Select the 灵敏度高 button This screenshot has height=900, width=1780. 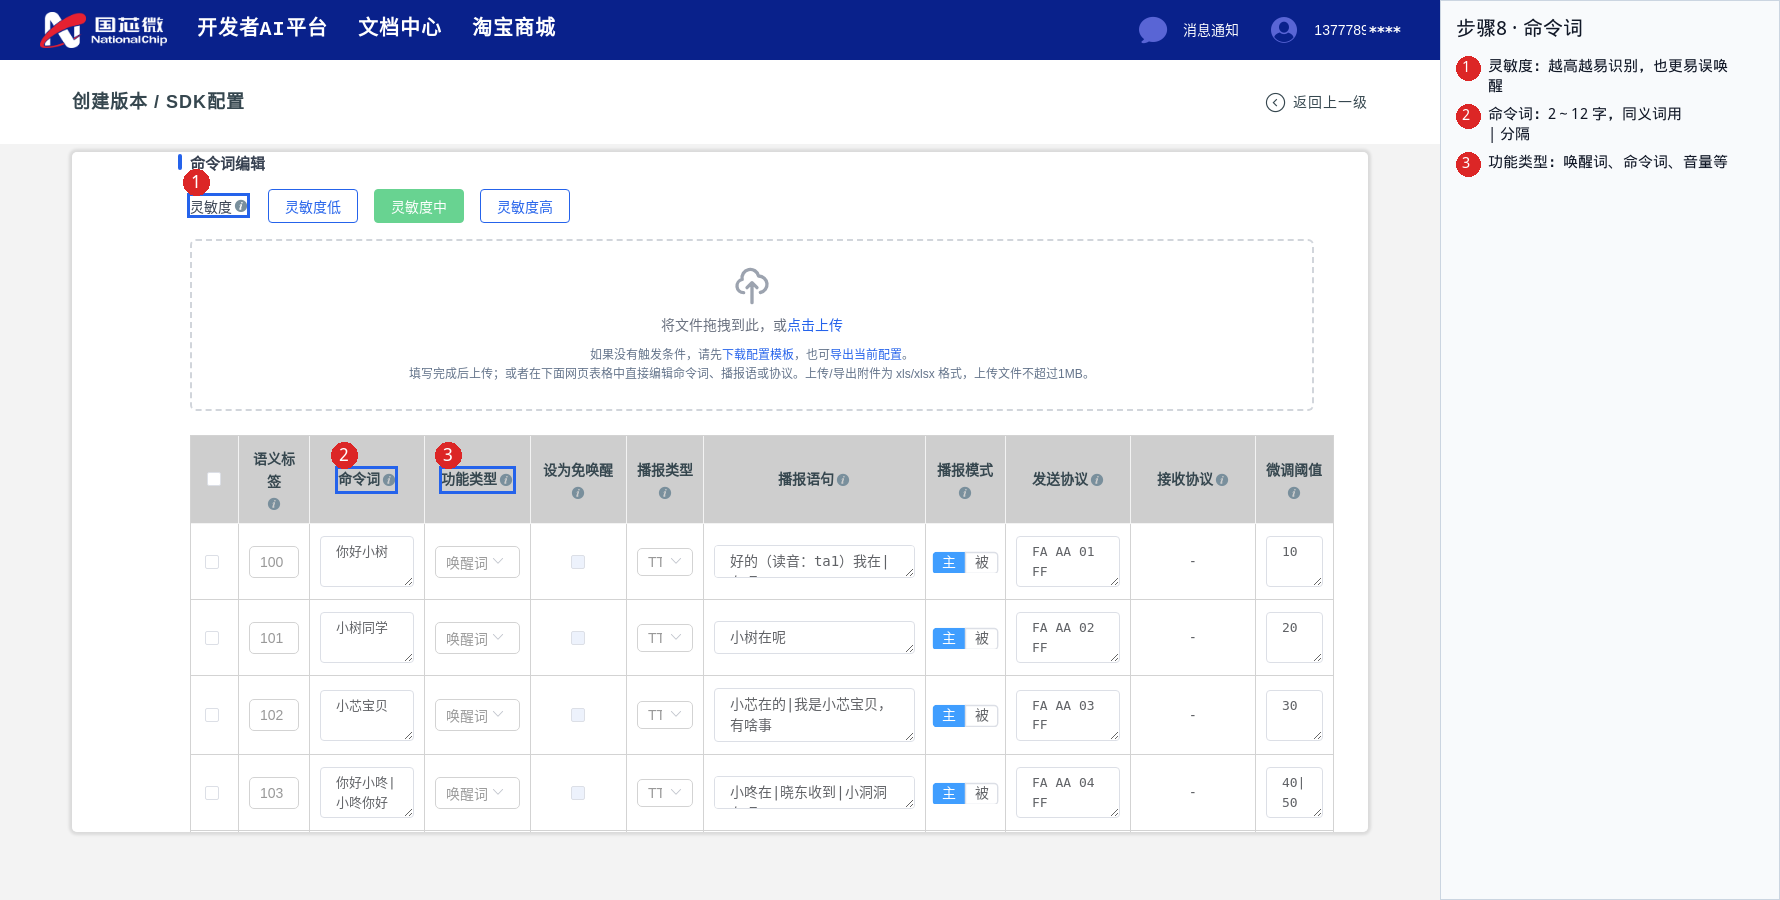[525, 206]
